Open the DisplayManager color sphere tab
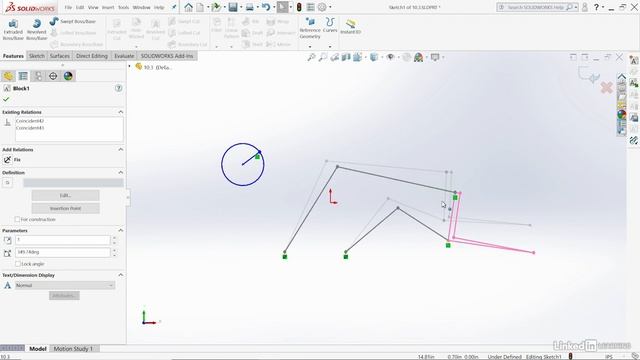The height and width of the screenshot is (360, 640). (68, 76)
